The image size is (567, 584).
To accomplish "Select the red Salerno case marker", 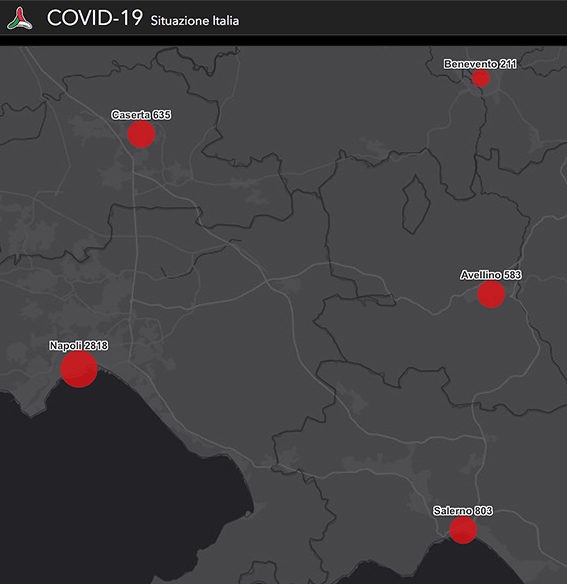I will (463, 530).
